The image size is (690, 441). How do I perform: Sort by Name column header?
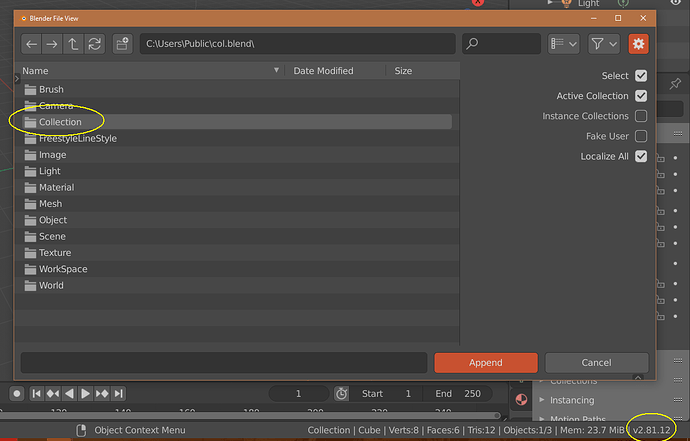150,71
